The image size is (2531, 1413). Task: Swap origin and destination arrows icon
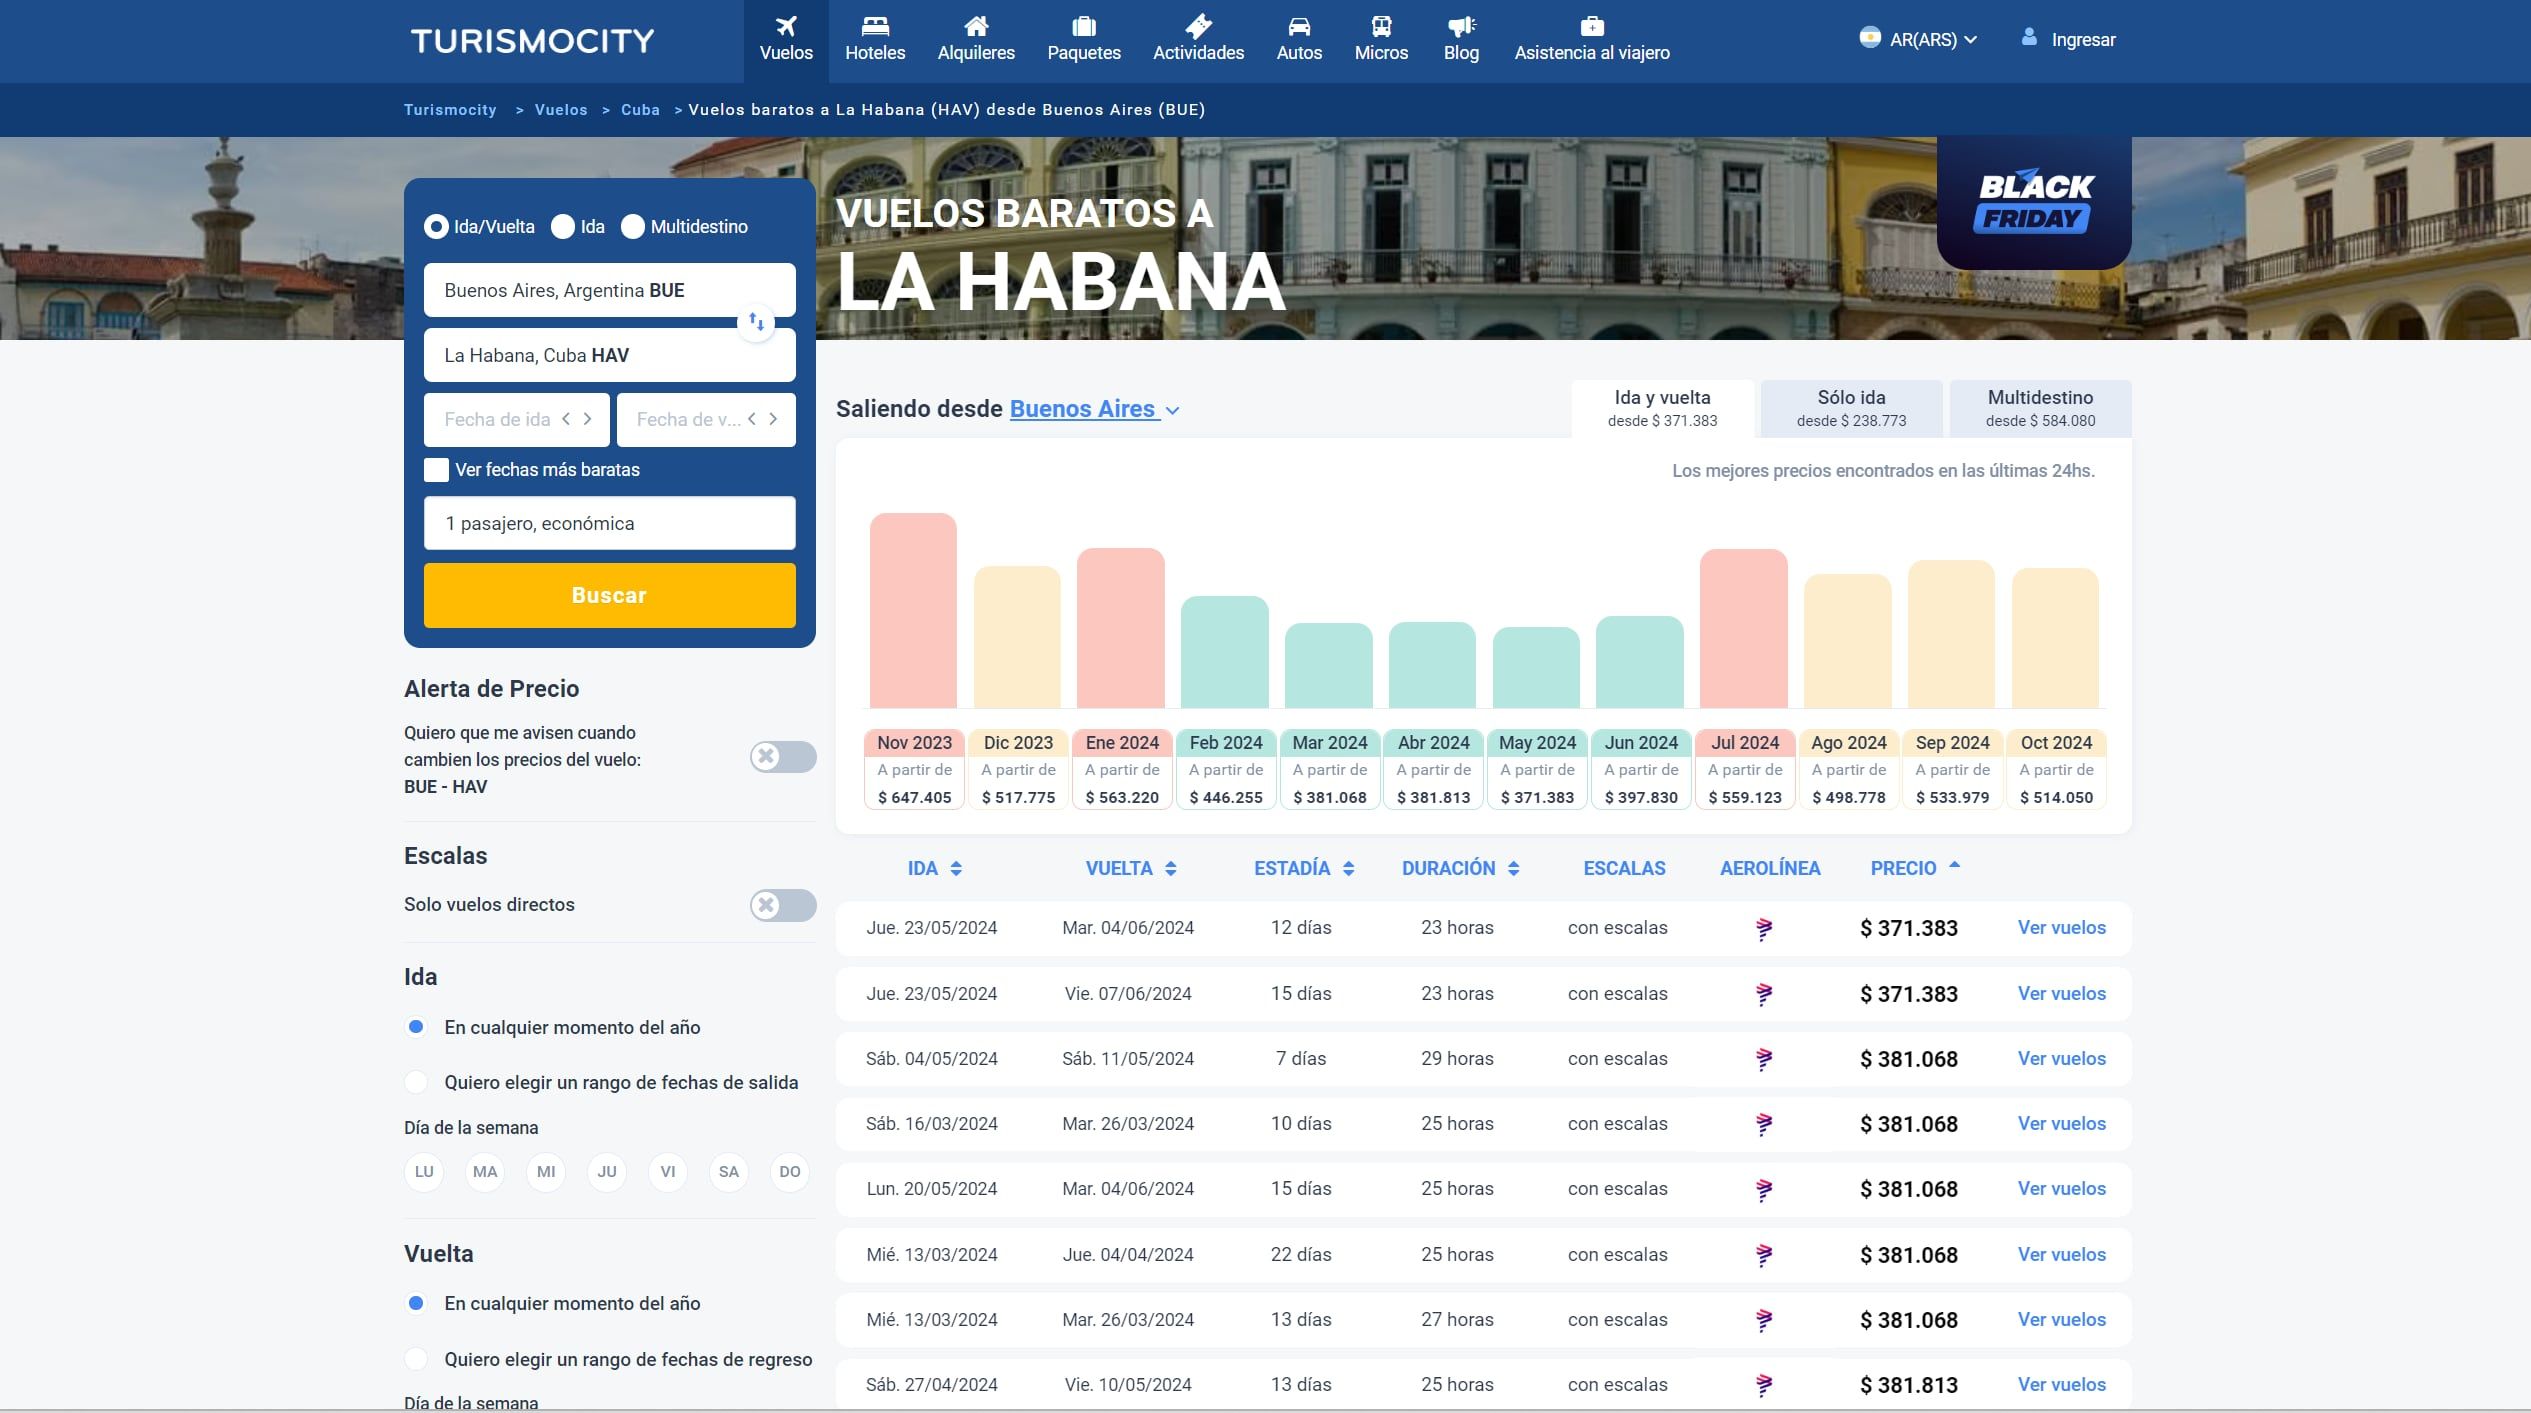[x=756, y=322]
